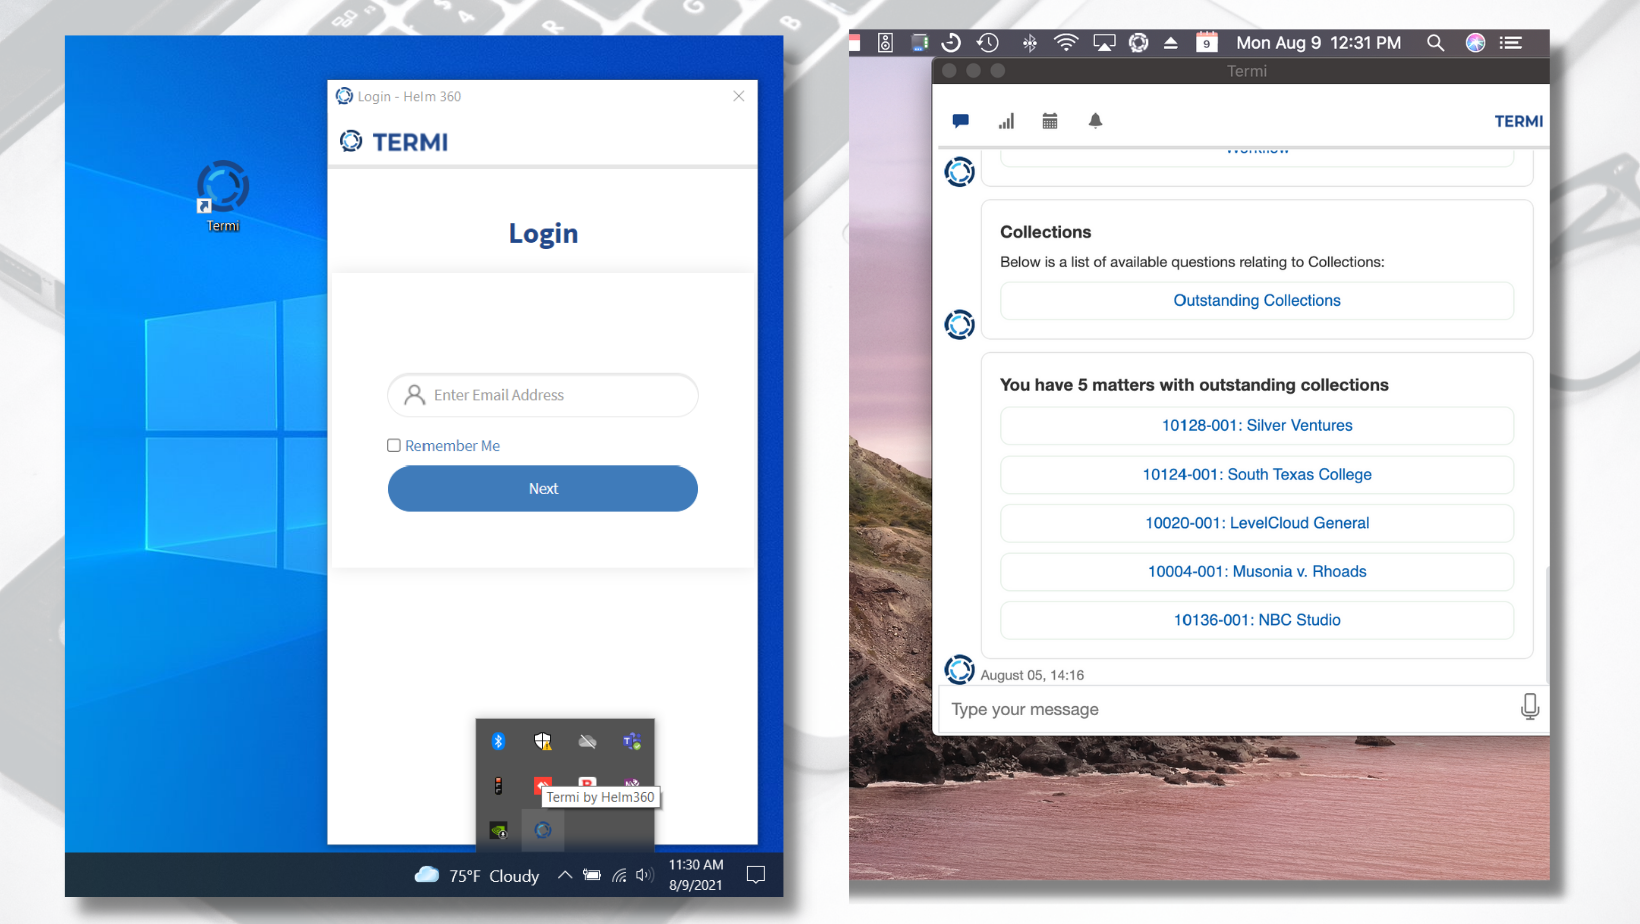Open the Termi desktop shortcut icon

tap(222, 196)
